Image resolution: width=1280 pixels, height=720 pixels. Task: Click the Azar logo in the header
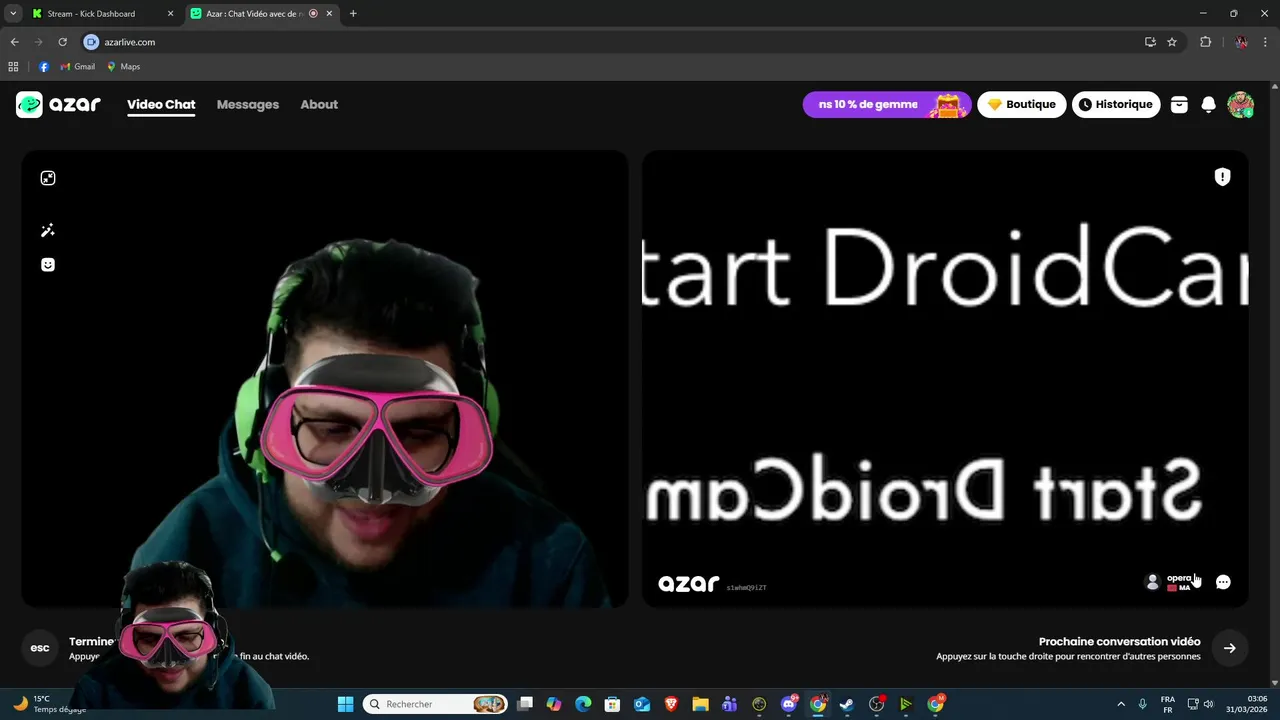click(x=58, y=104)
